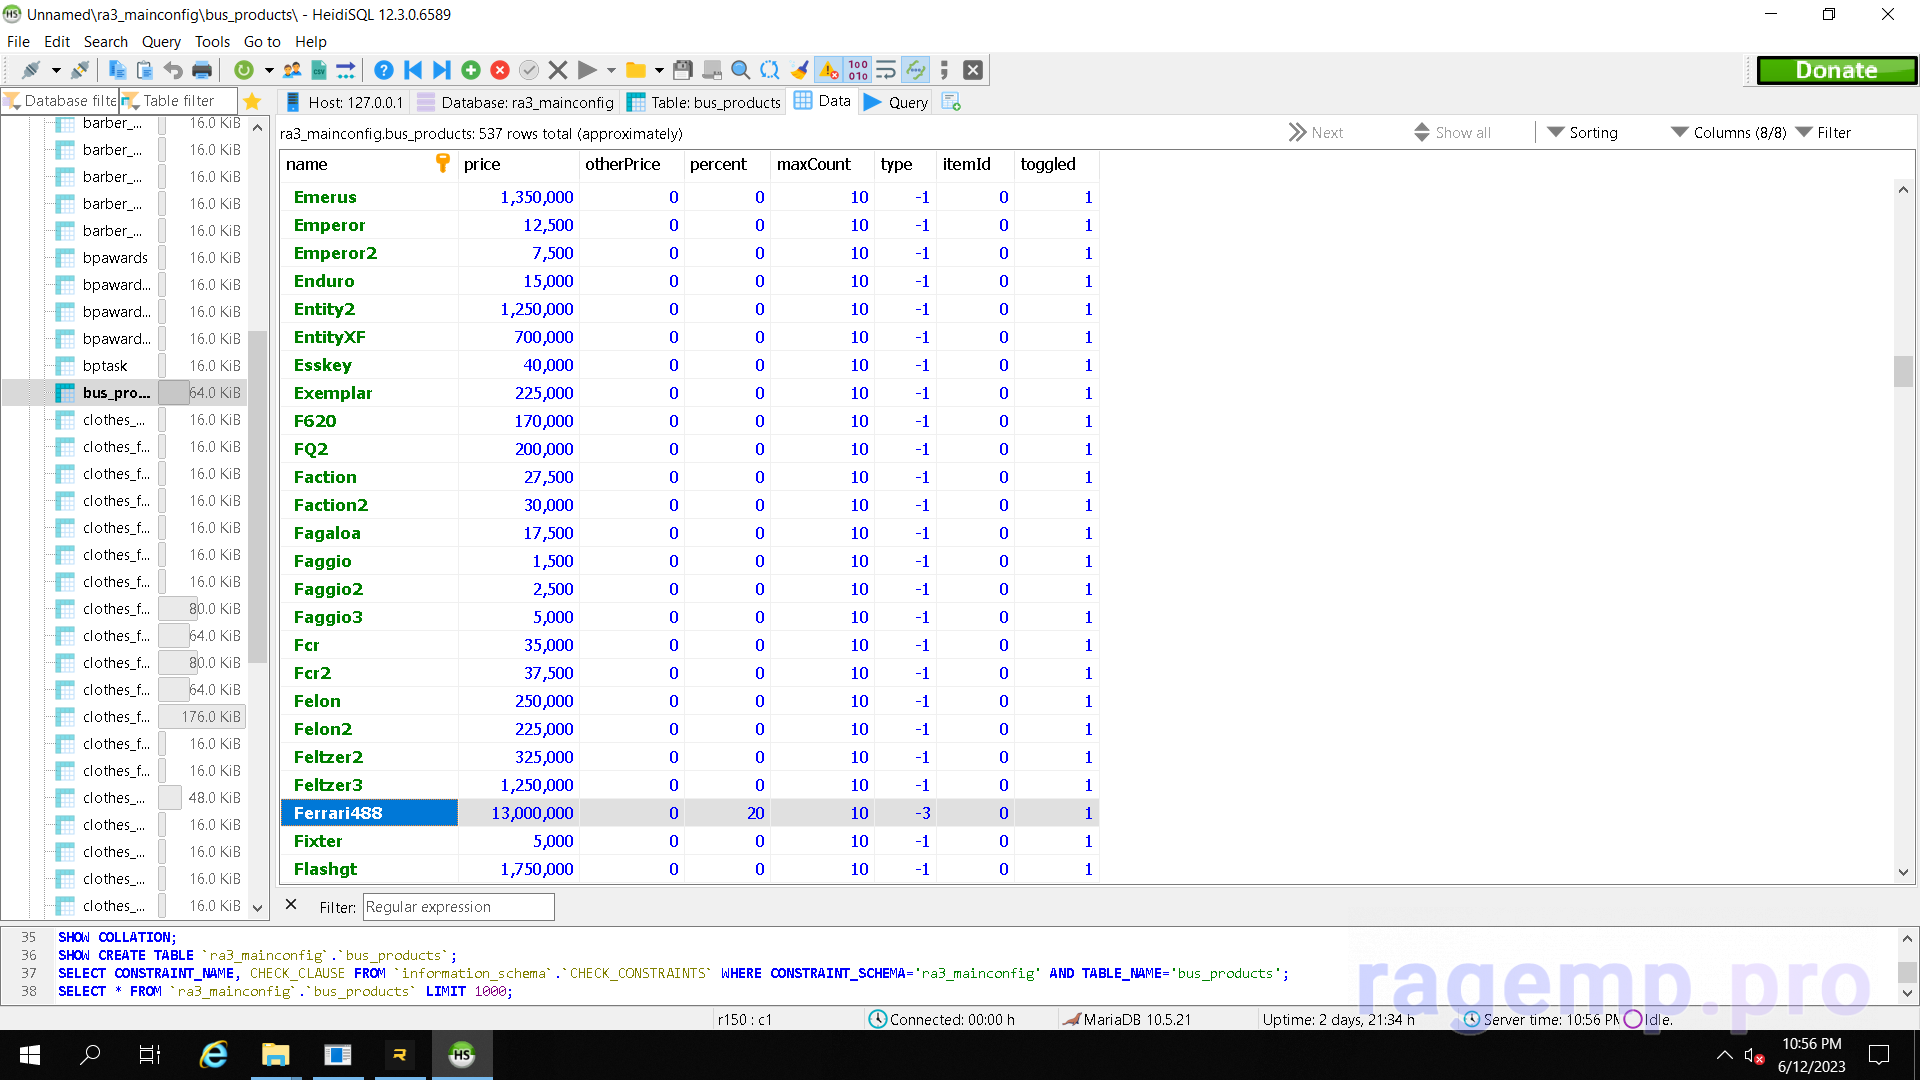
Task: Toggle the binary 100/010 display button
Action: coord(858,70)
